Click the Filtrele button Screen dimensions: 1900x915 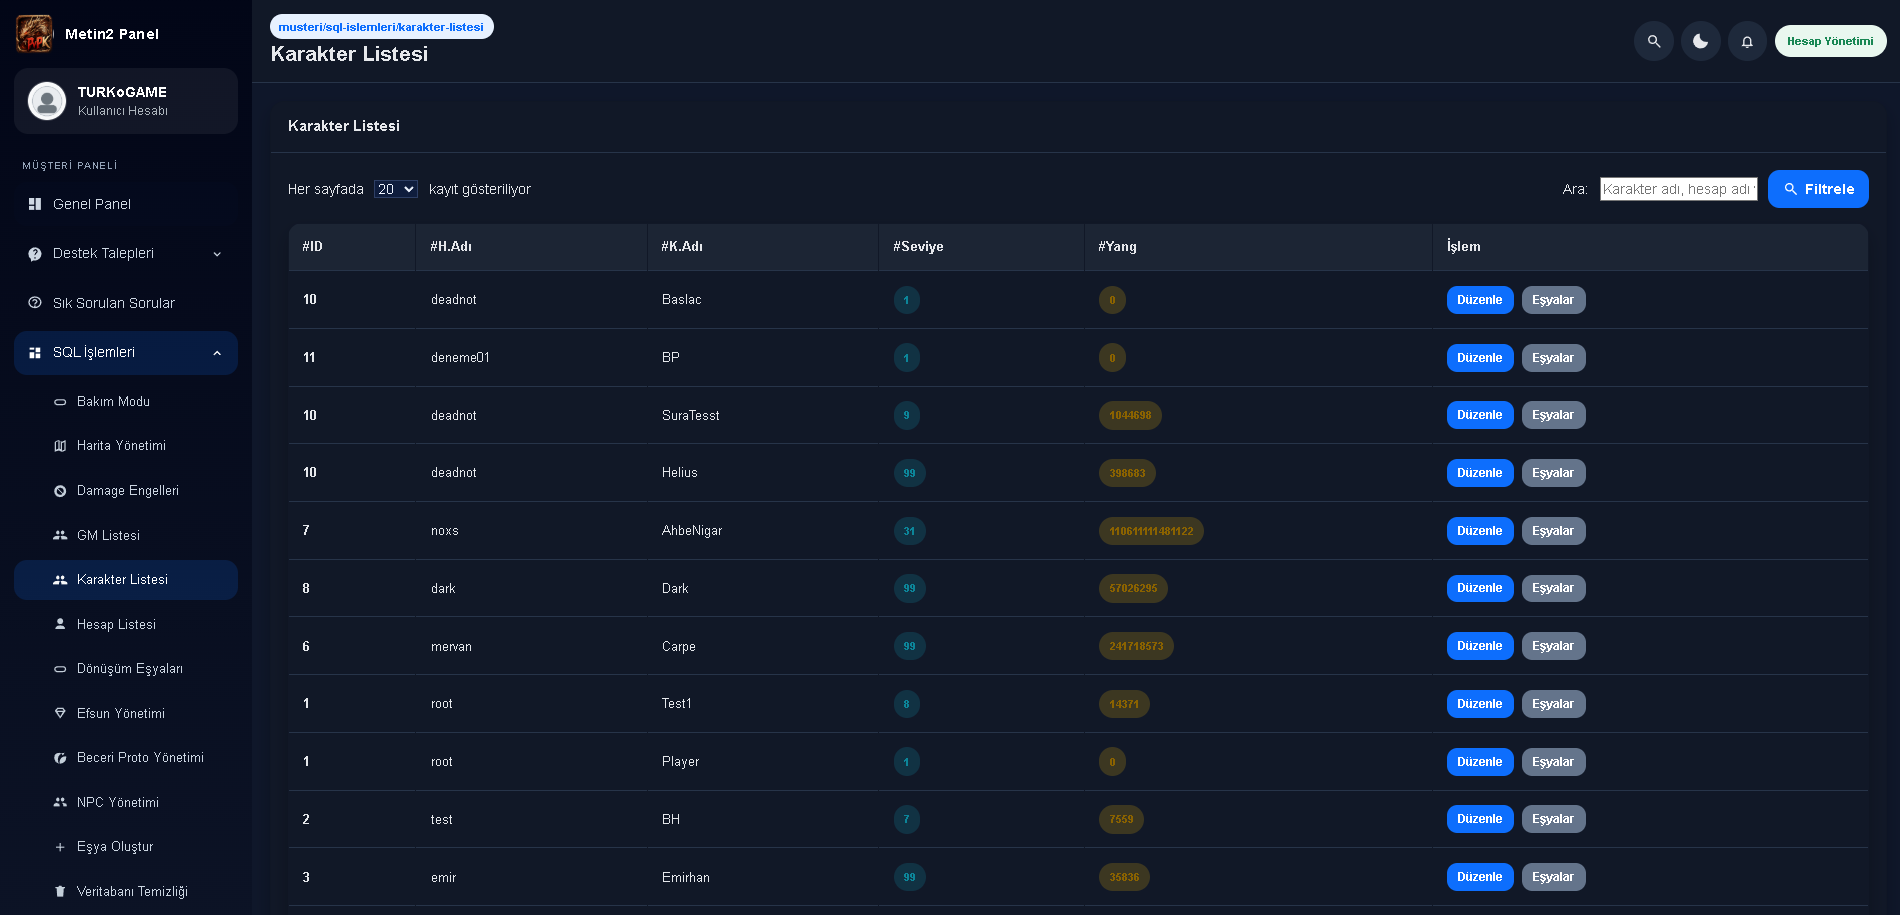[x=1818, y=189]
